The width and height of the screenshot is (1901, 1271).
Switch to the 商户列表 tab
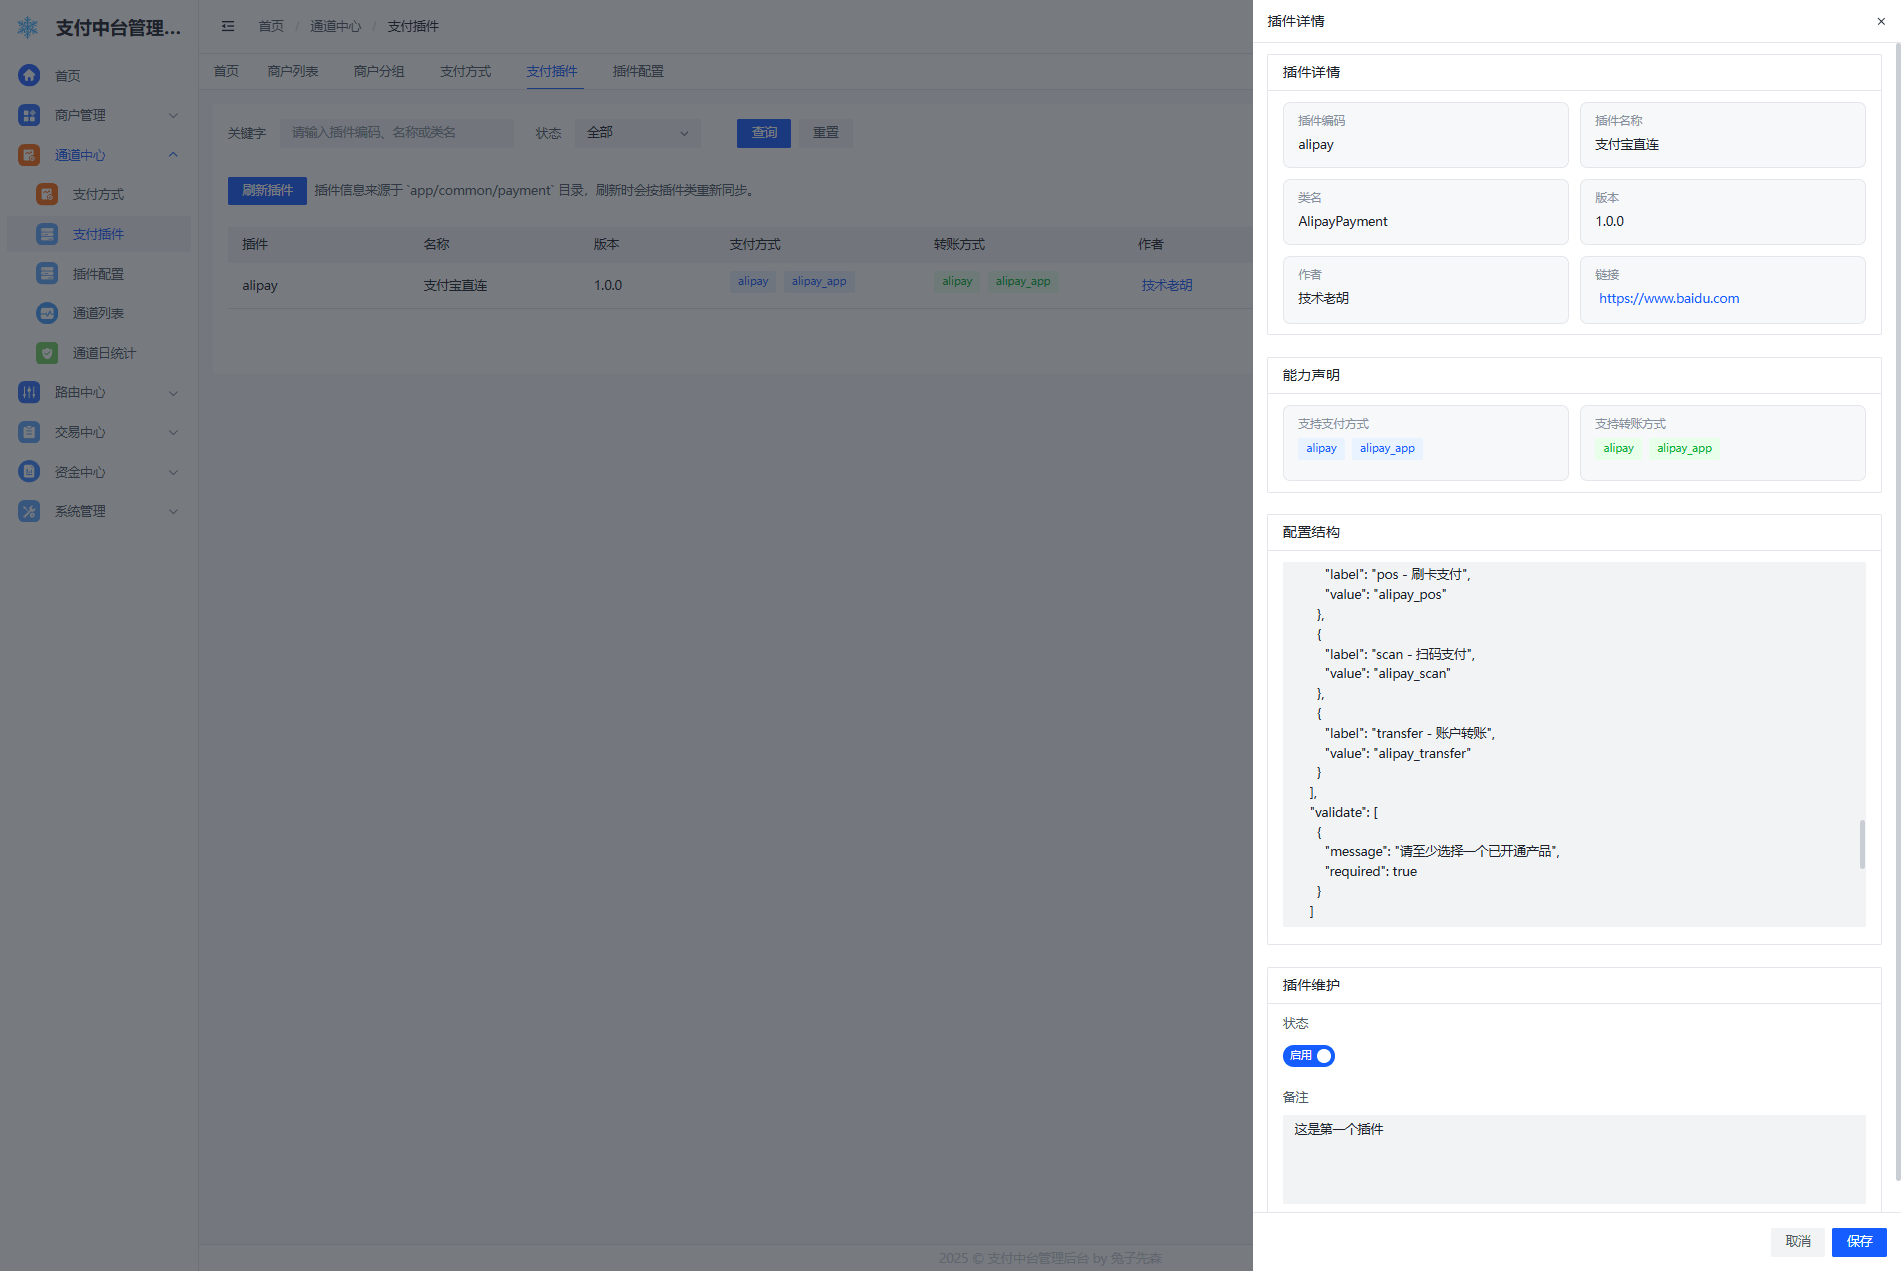click(293, 71)
